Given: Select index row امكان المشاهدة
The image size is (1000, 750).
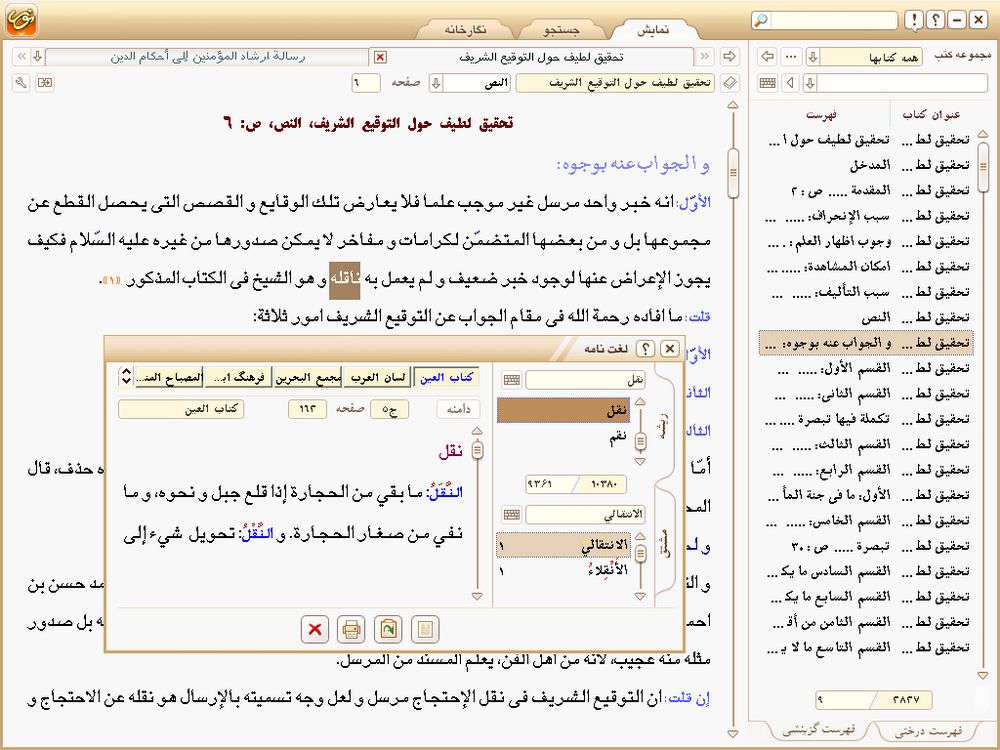Looking at the screenshot, I should 866,267.
